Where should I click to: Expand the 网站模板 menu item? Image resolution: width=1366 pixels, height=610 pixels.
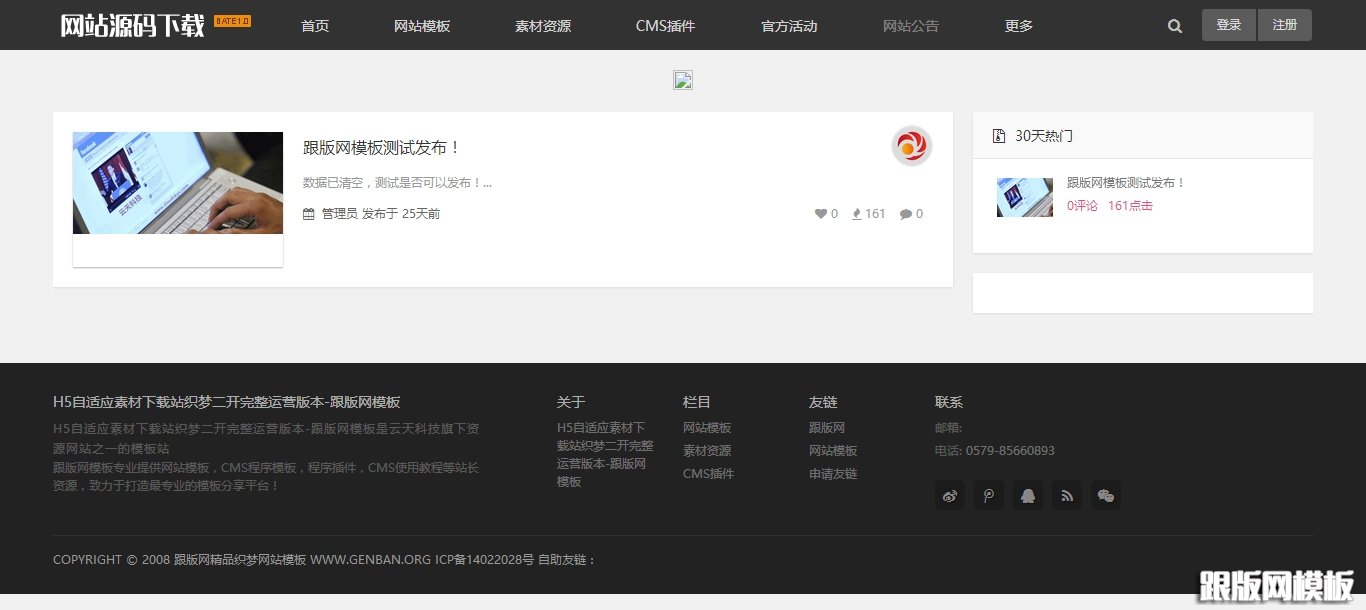coord(421,26)
